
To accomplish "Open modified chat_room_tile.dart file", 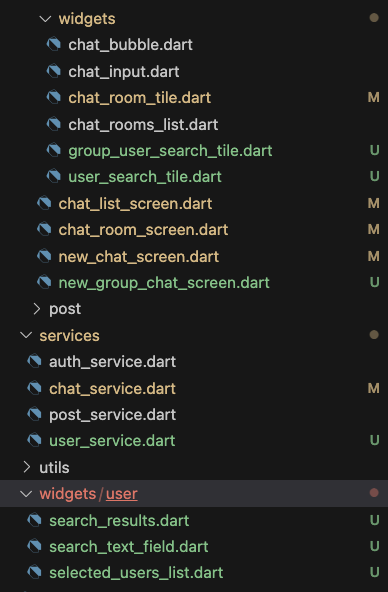I will (x=139, y=98).
